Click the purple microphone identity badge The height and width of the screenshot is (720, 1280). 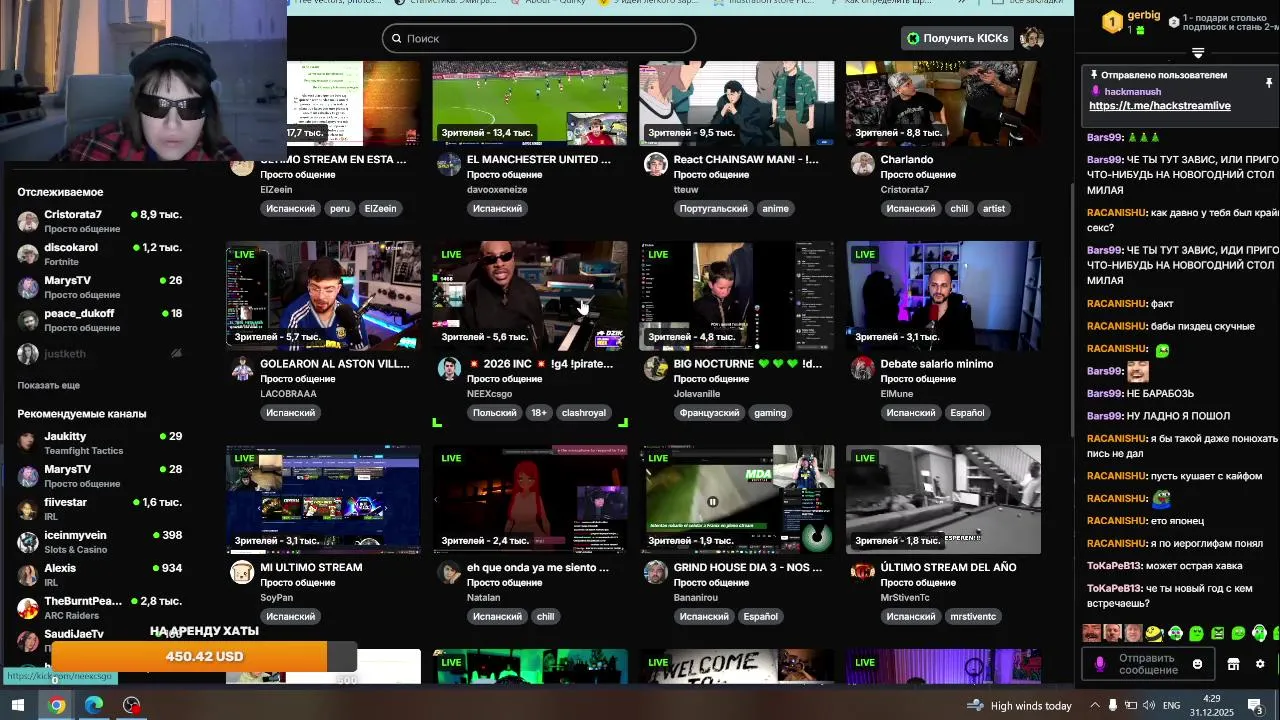pos(1100,664)
